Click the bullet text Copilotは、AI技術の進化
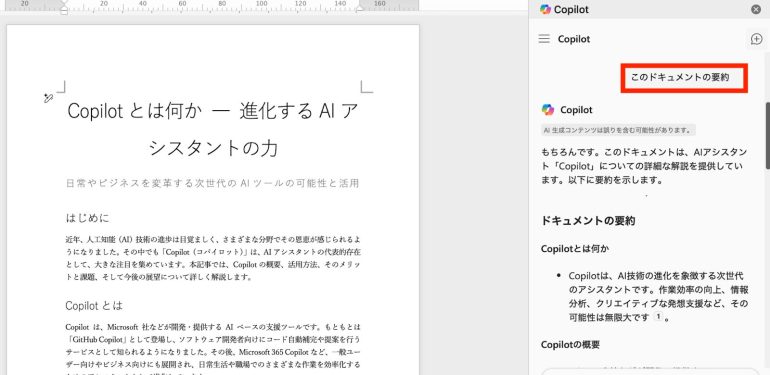 point(659,296)
